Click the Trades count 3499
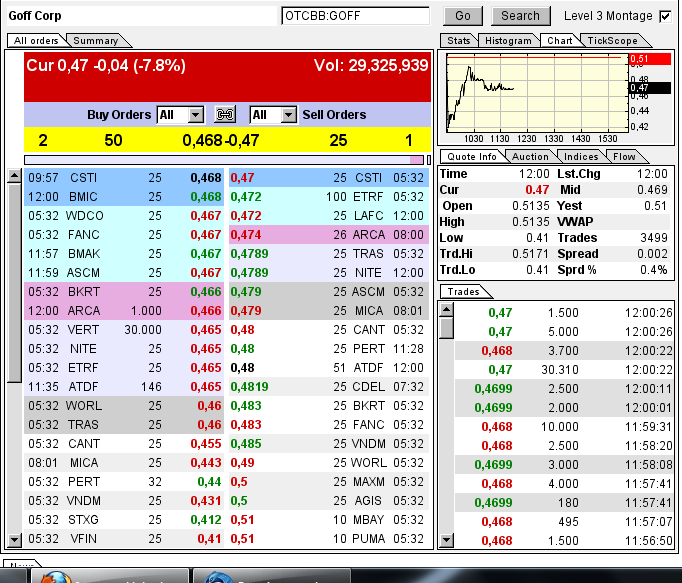Screen dimensions: 682x583 point(654,238)
